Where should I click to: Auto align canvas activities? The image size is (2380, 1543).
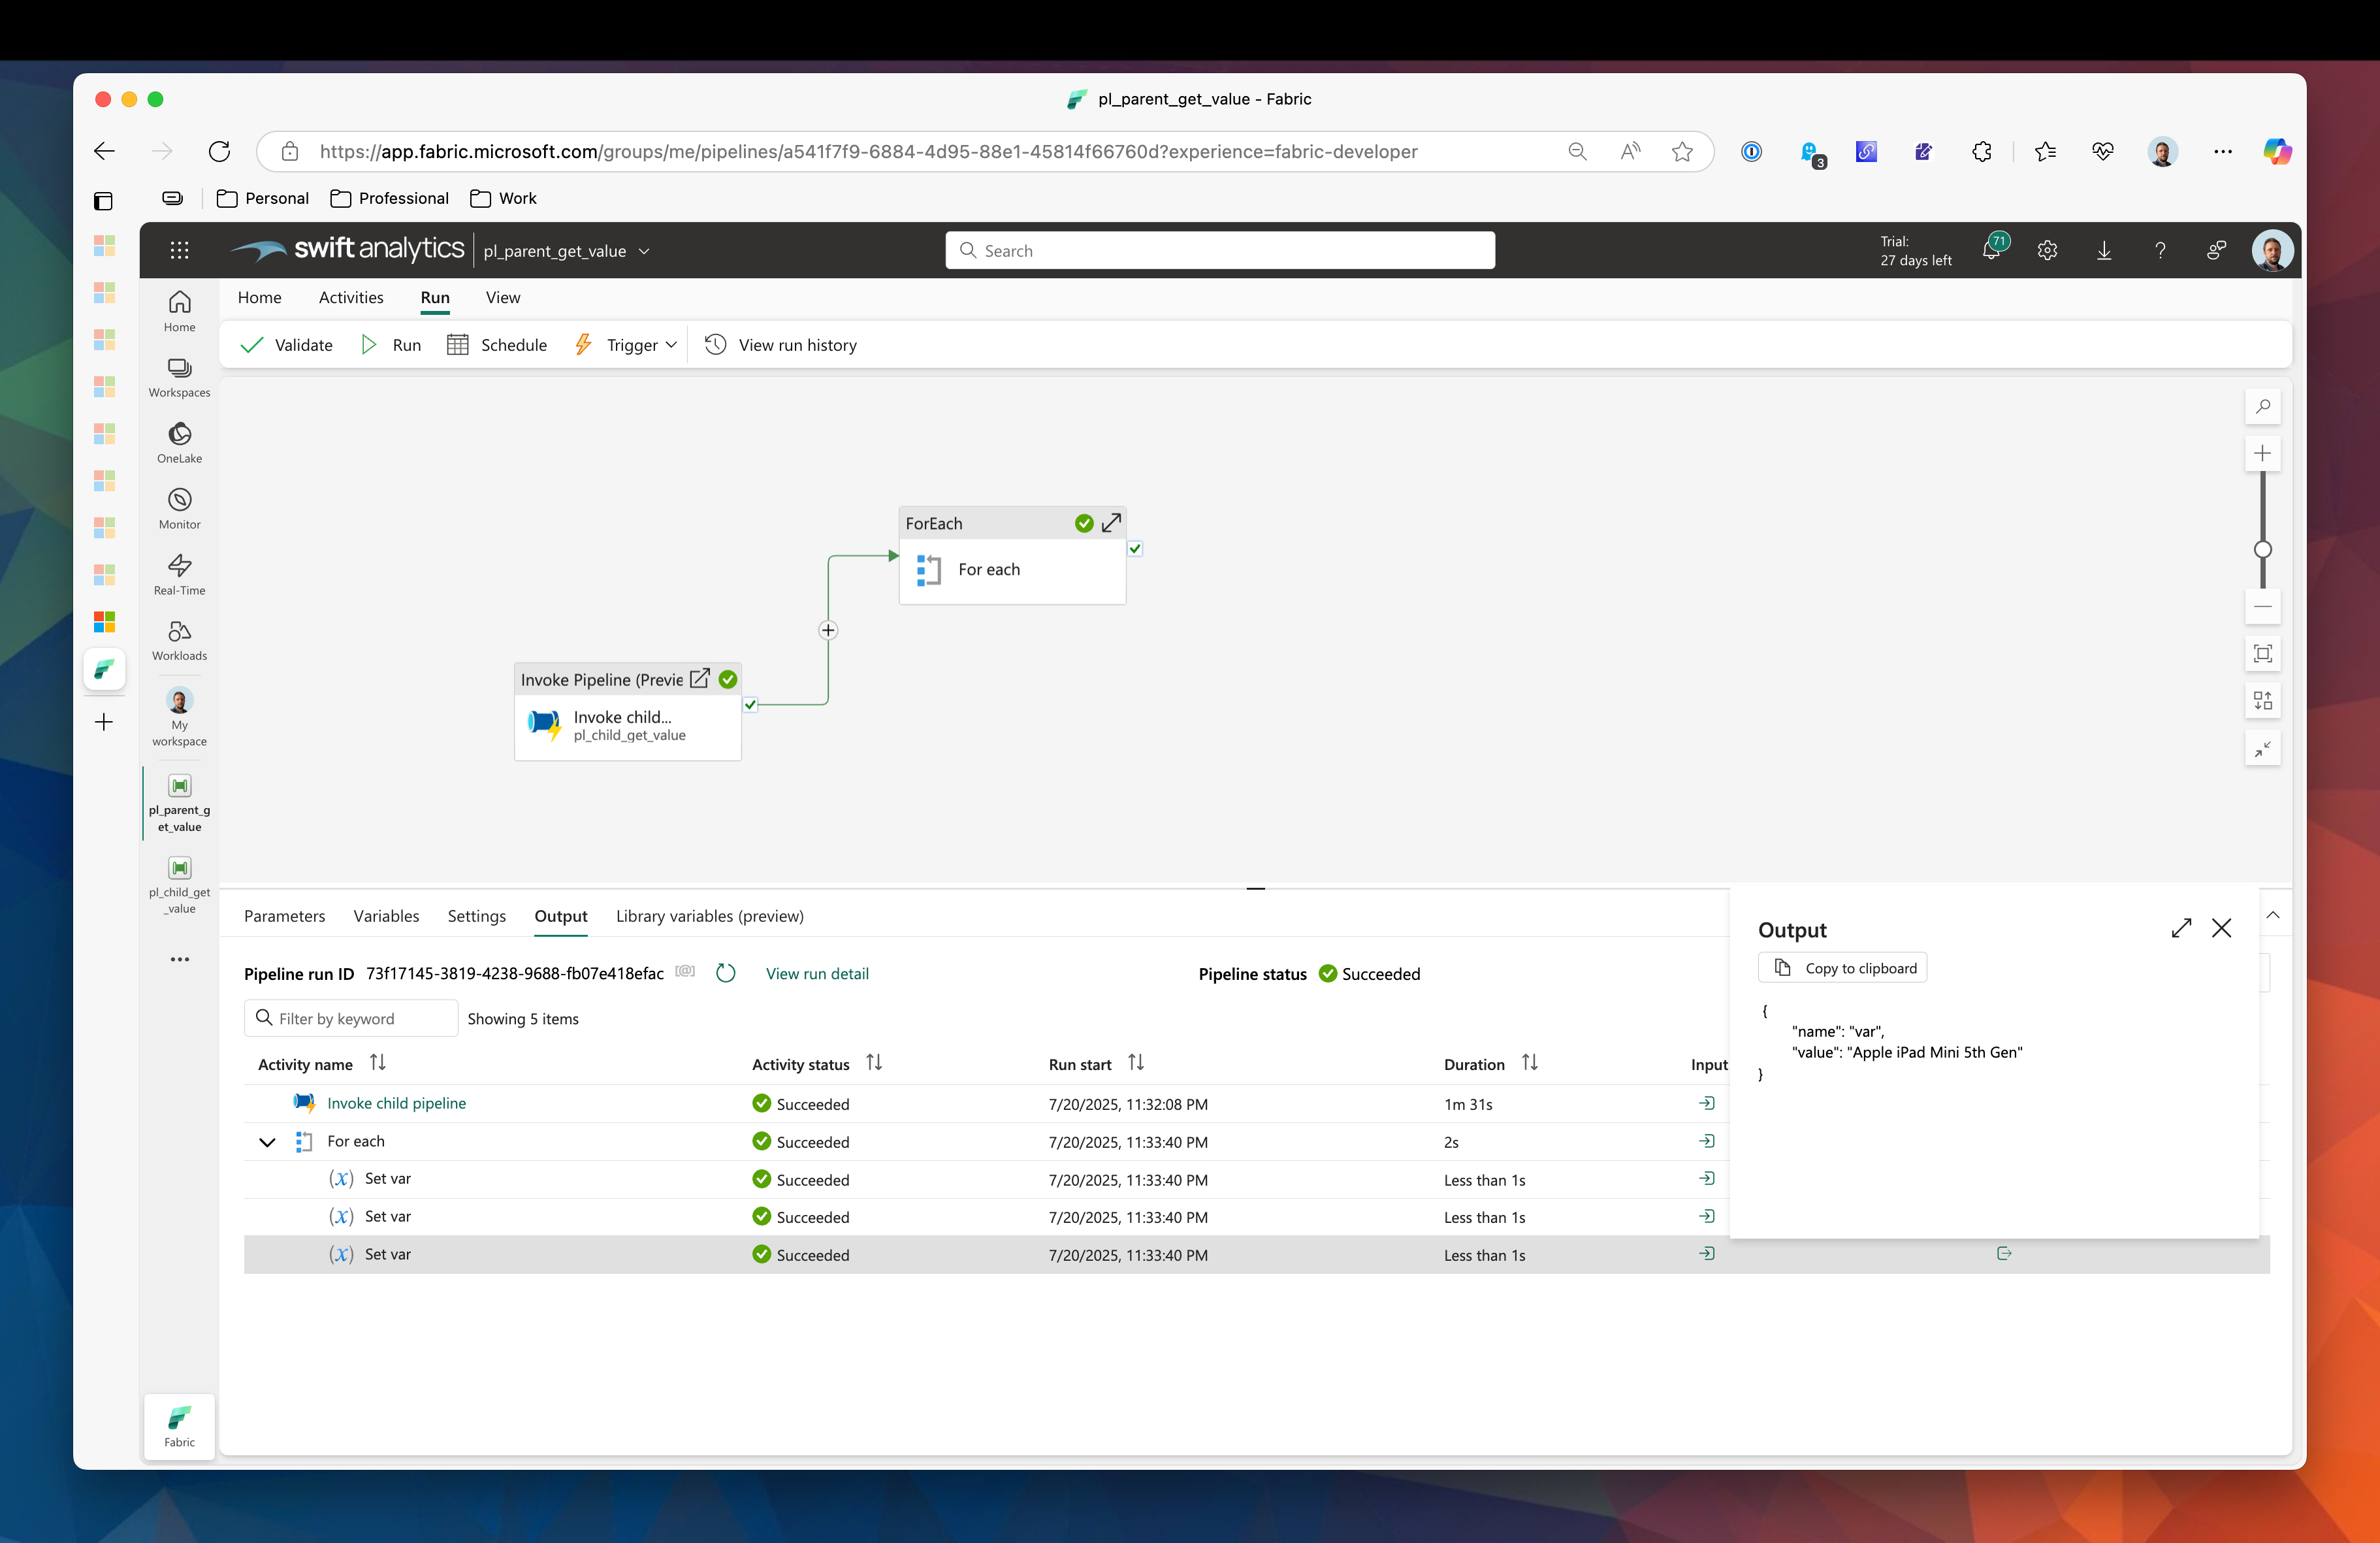click(2262, 700)
